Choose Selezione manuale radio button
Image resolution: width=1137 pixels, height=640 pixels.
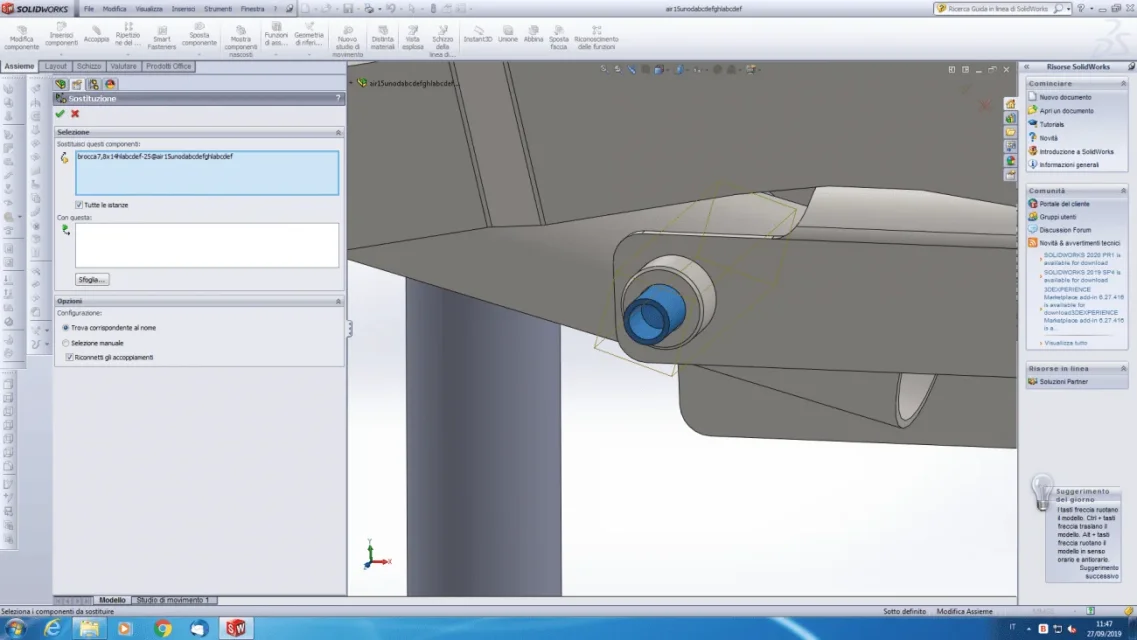66,343
